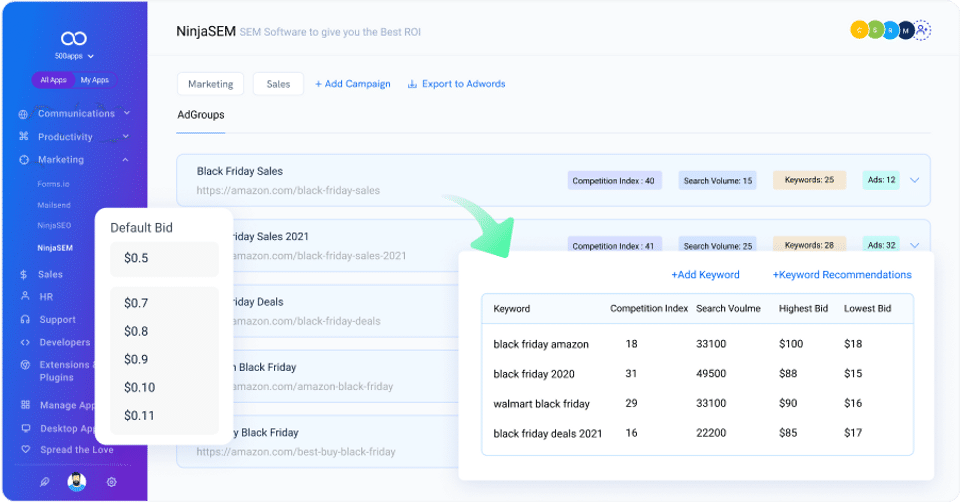The height and width of the screenshot is (502, 960).
Task: Click the Sales dollar icon
Action: (x=23, y=275)
